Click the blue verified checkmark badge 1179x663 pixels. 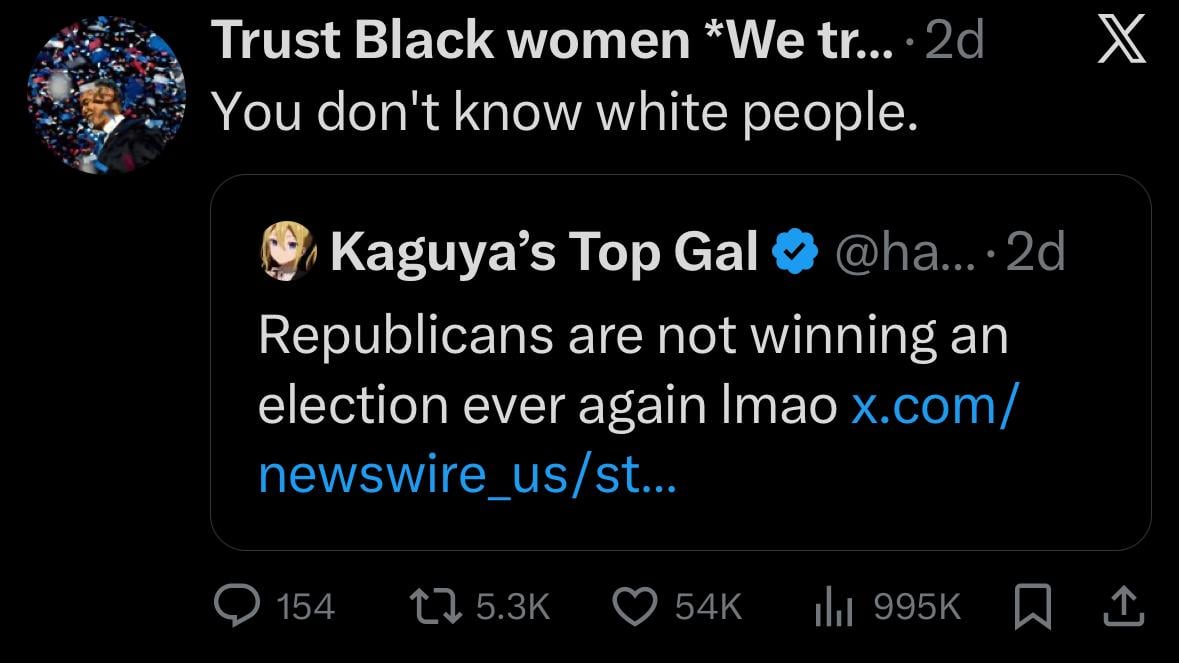pyautogui.click(x=796, y=251)
